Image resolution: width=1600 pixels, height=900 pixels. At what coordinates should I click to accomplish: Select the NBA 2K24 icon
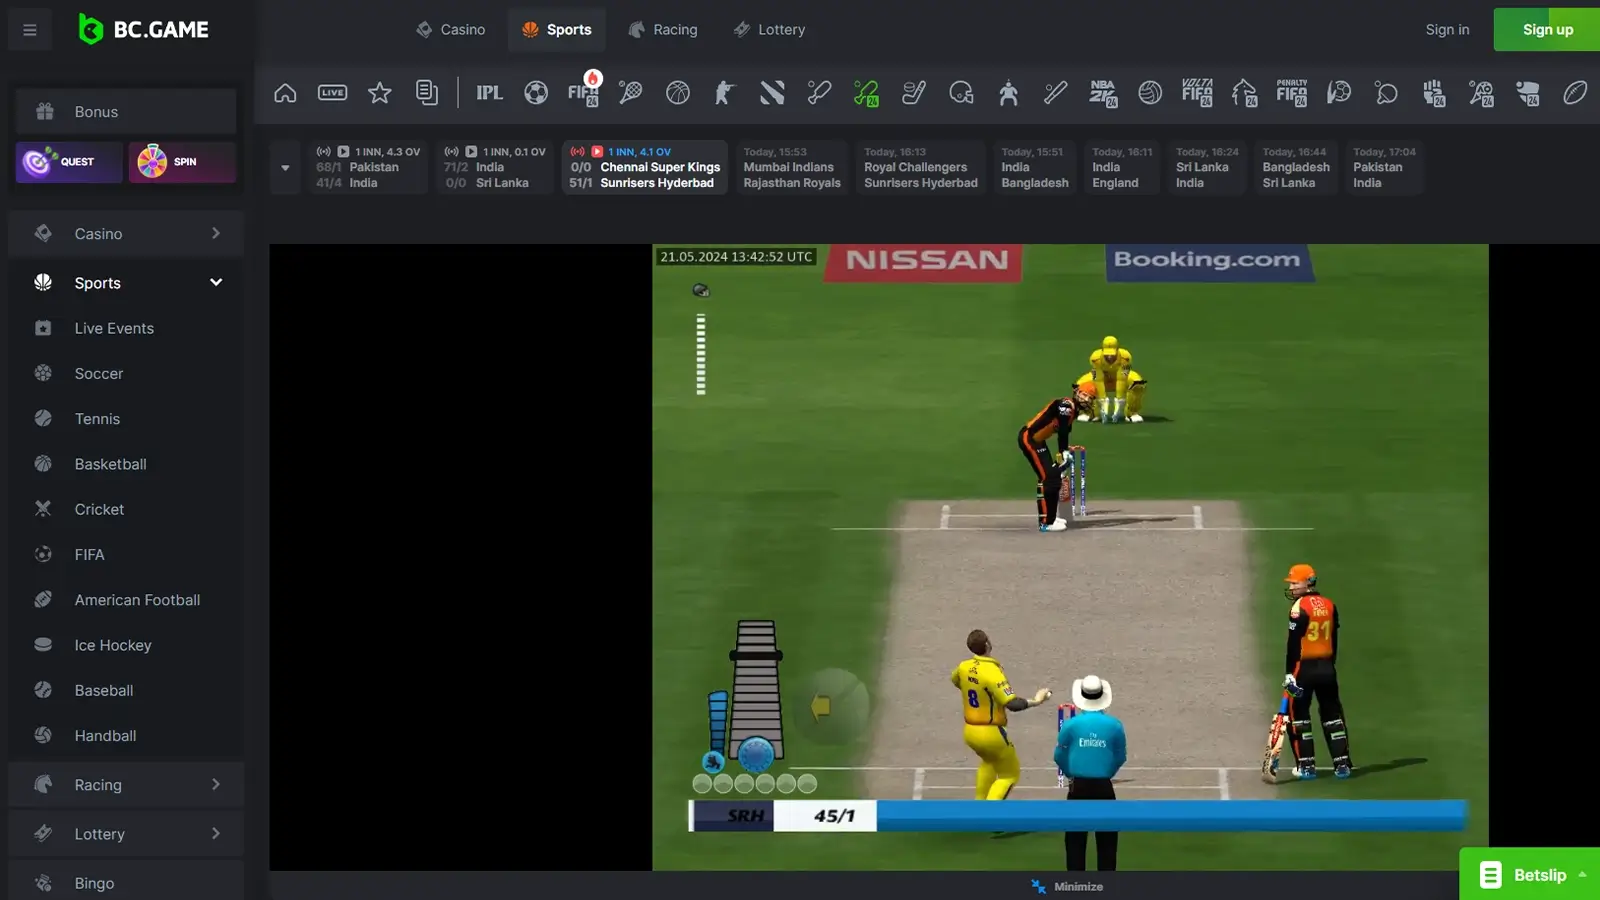(x=1103, y=93)
